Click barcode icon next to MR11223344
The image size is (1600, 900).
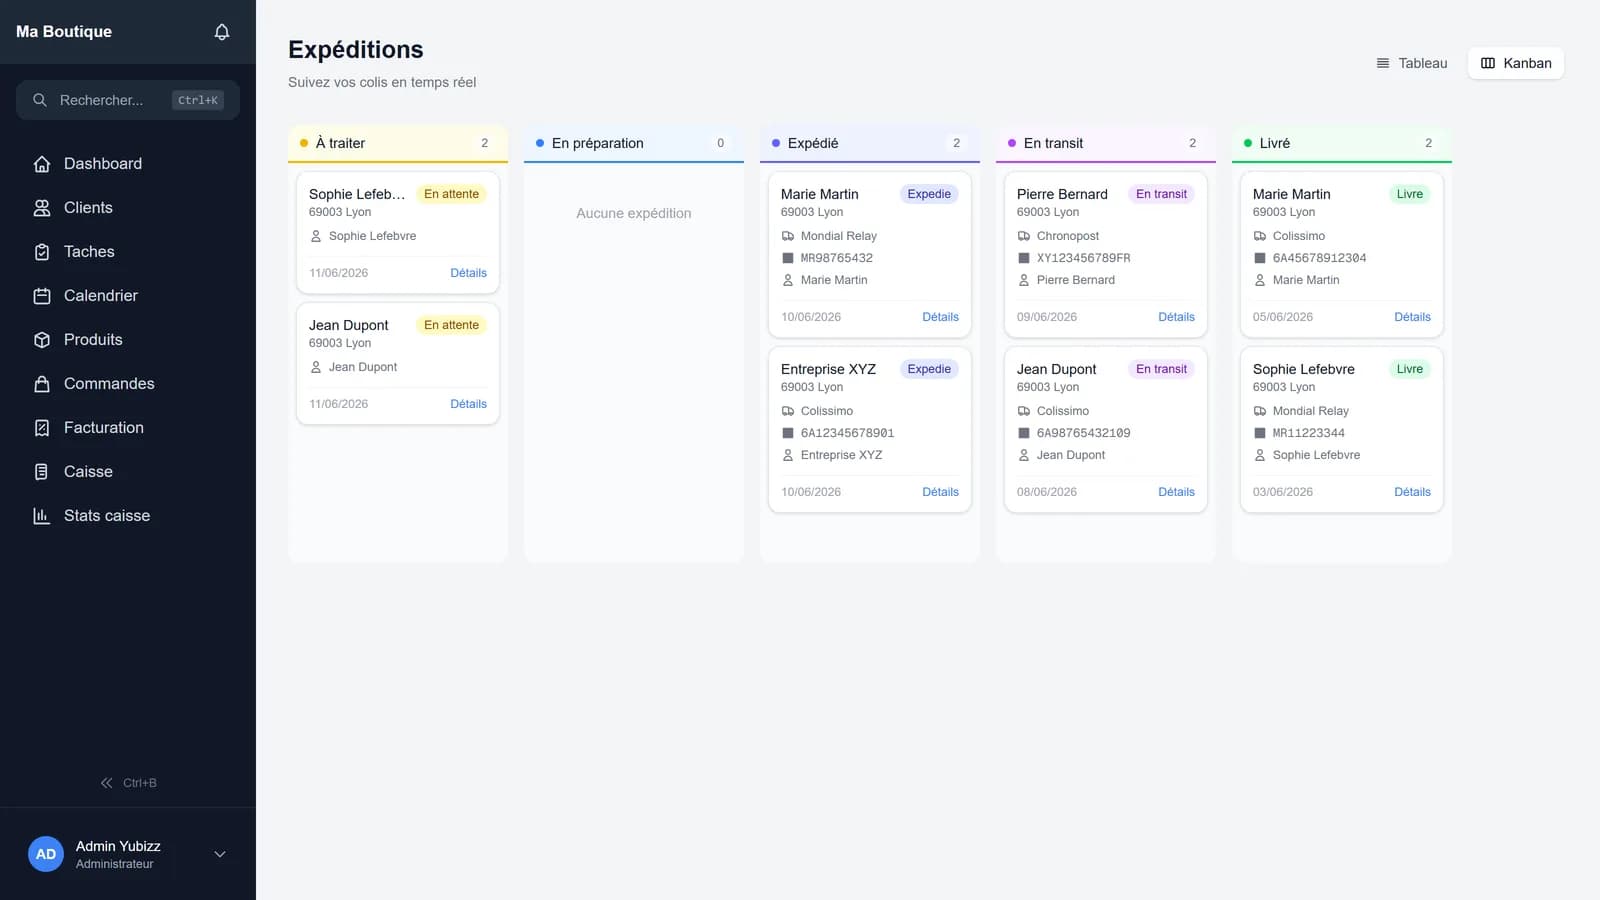point(1260,433)
